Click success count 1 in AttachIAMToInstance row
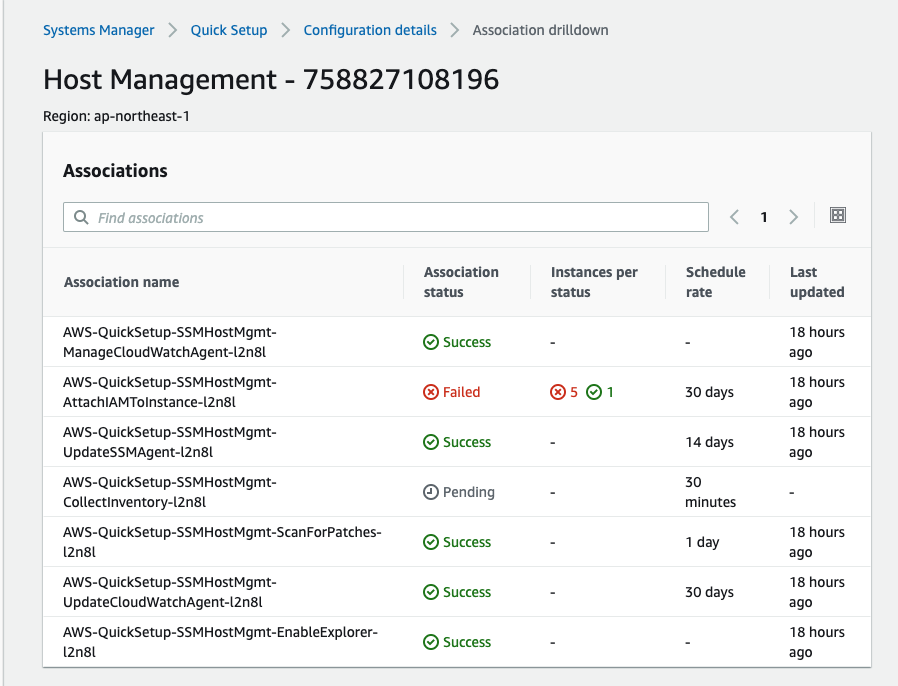This screenshot has width=898, height=686. 610,392
